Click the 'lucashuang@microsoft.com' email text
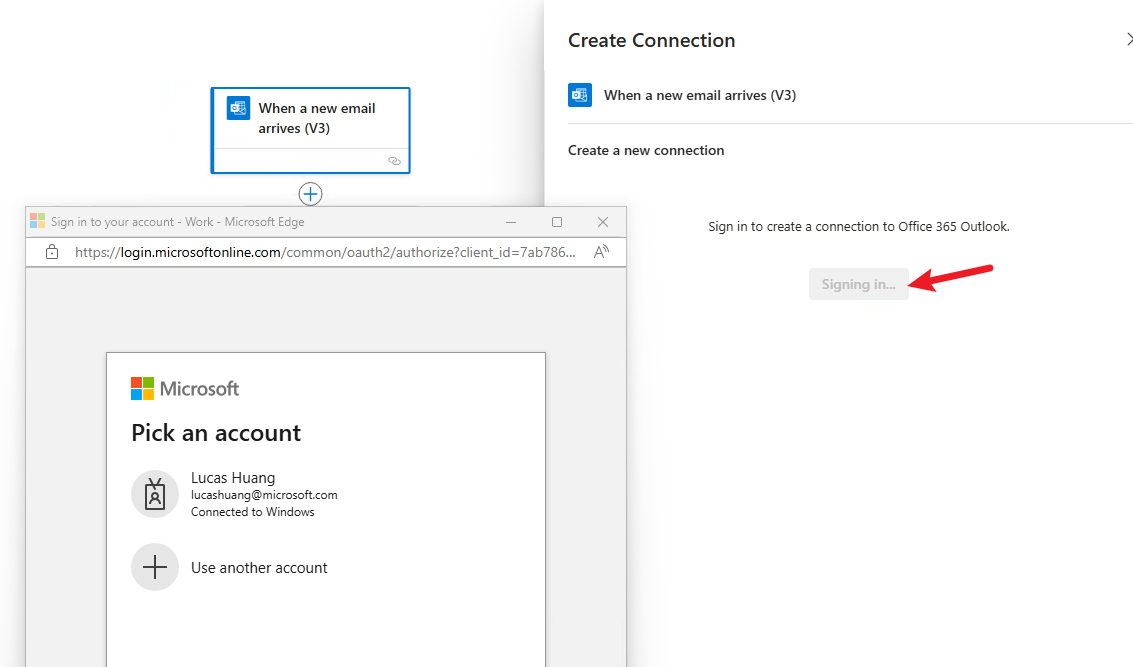 click(264, 495)
